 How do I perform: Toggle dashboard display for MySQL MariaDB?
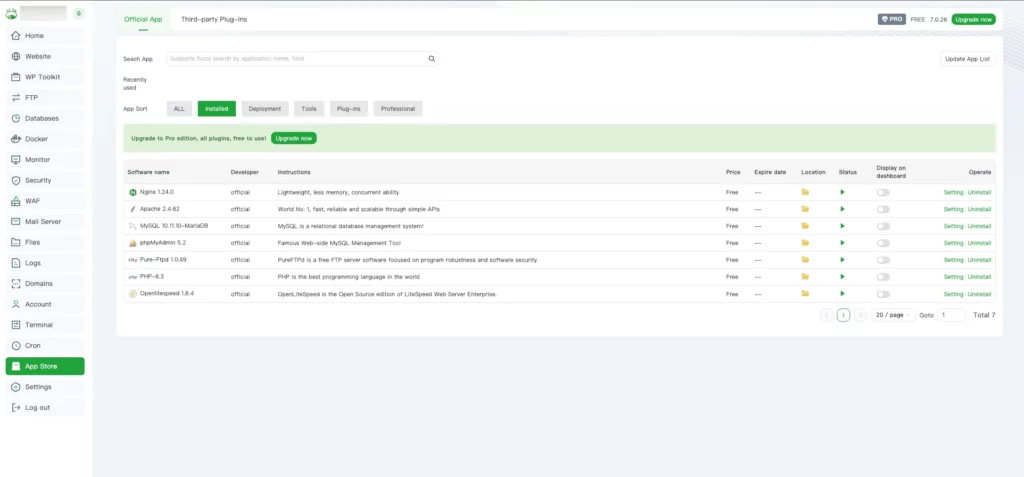(x=883, y=226)
